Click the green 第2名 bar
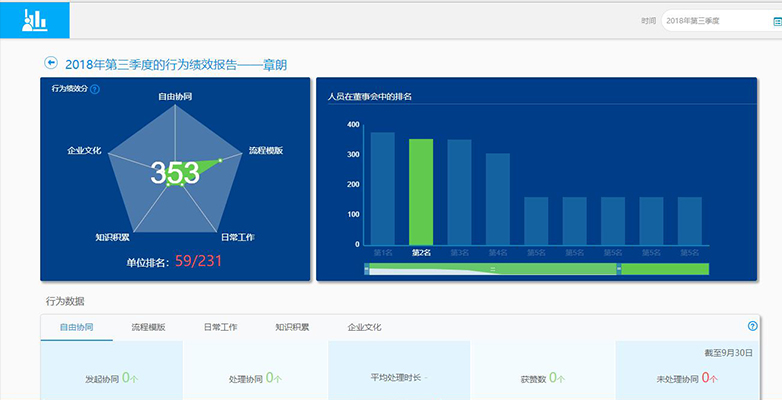Screen dimensions: 782x400 click(421, 192)
